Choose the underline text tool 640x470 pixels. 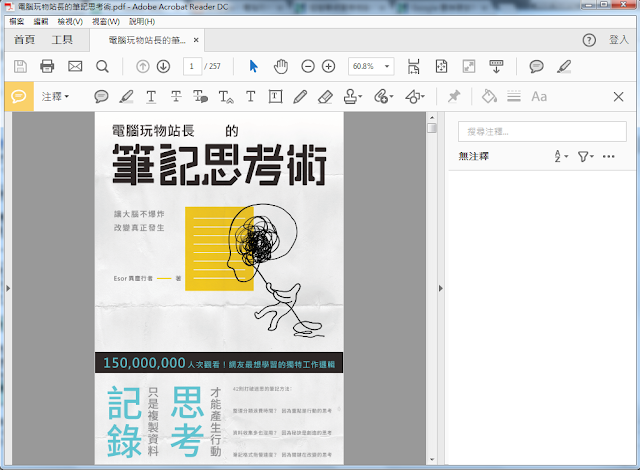click(151, 97)
